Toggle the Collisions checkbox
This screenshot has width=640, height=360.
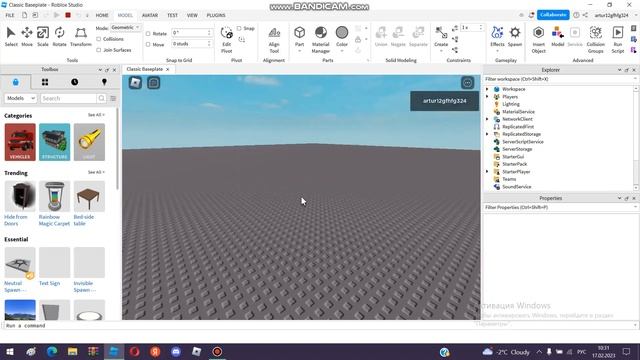(99, 39)
